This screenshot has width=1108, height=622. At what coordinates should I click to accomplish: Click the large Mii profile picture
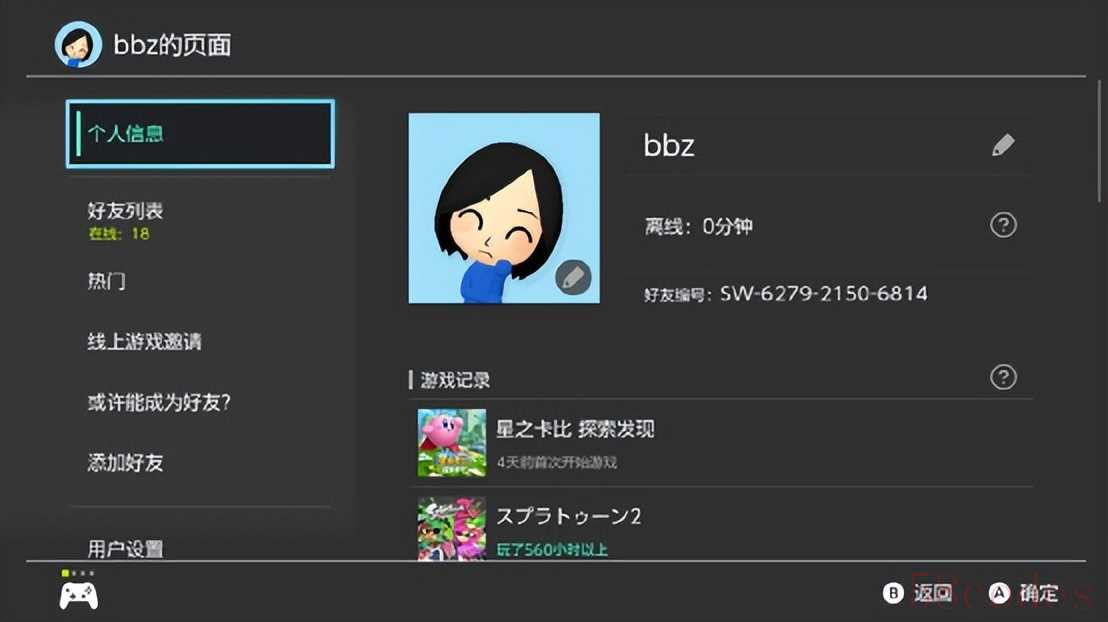point(504,209)
